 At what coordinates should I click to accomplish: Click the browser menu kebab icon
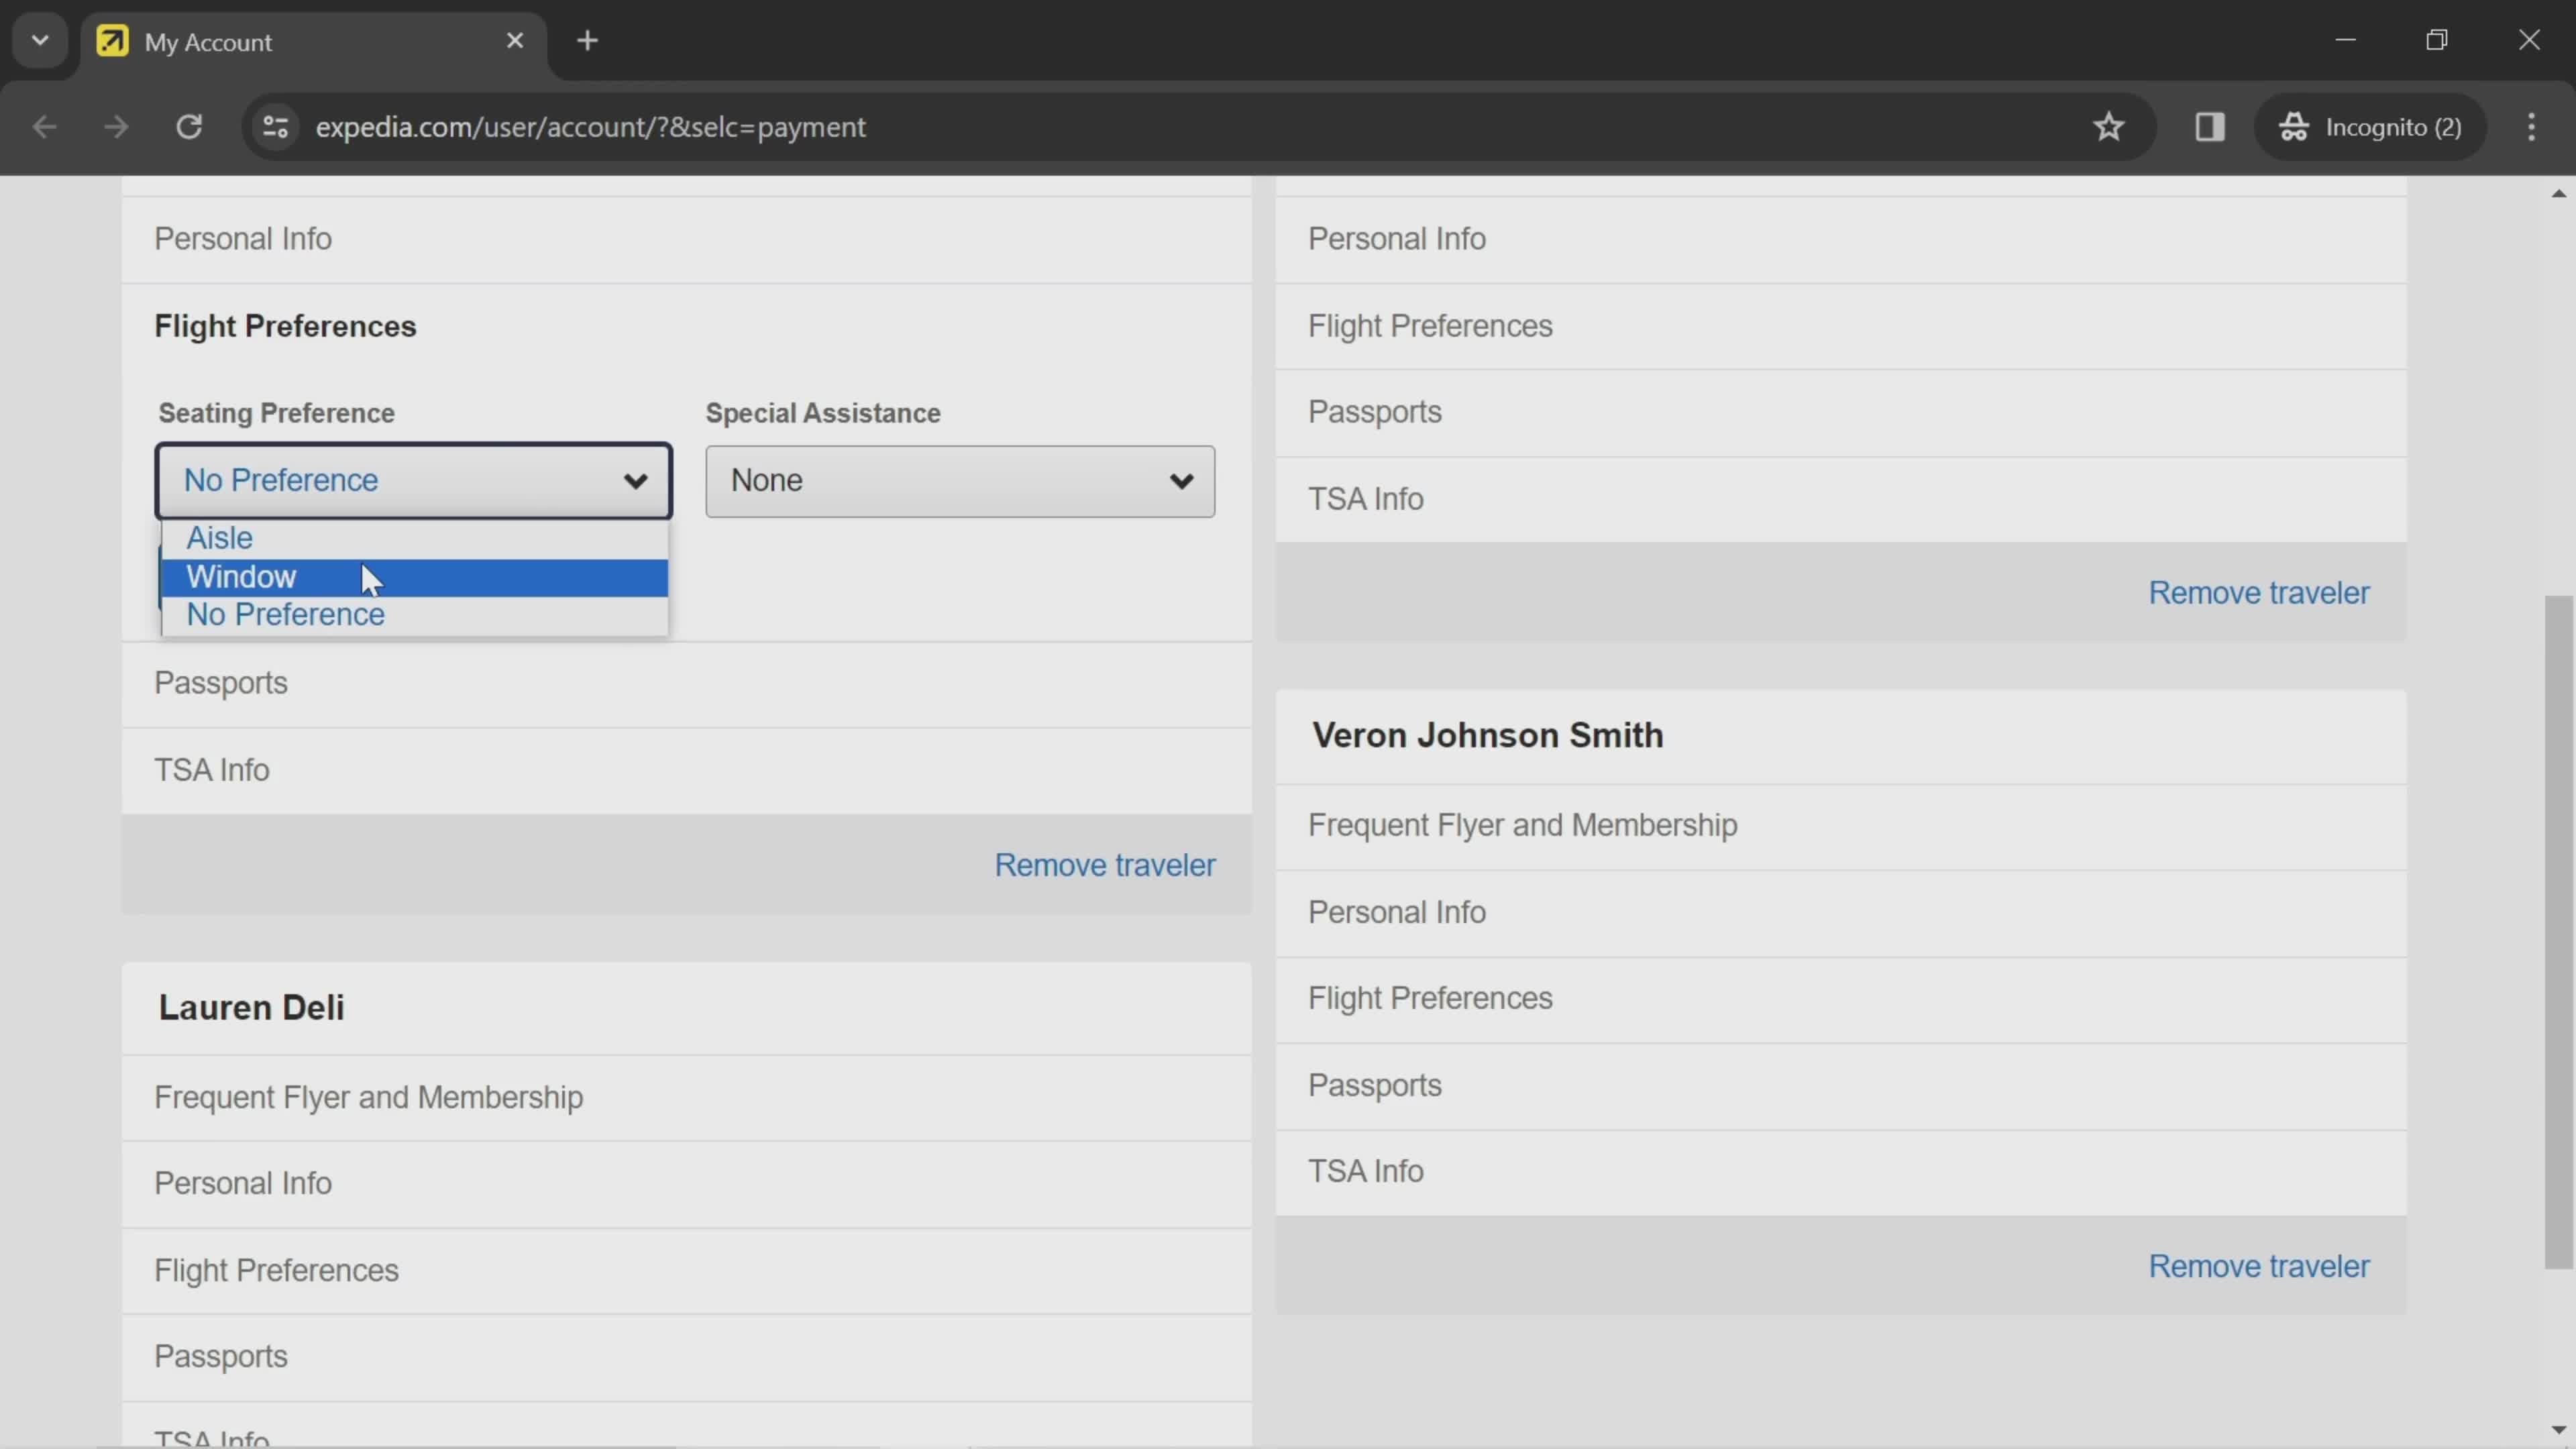(2532, 125)
